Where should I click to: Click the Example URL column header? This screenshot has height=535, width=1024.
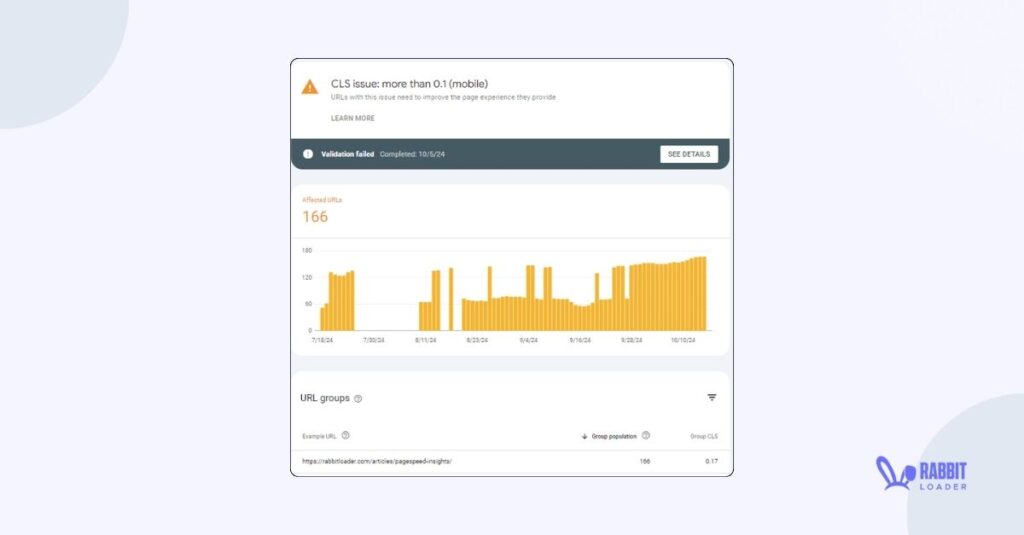click(319, 436)
